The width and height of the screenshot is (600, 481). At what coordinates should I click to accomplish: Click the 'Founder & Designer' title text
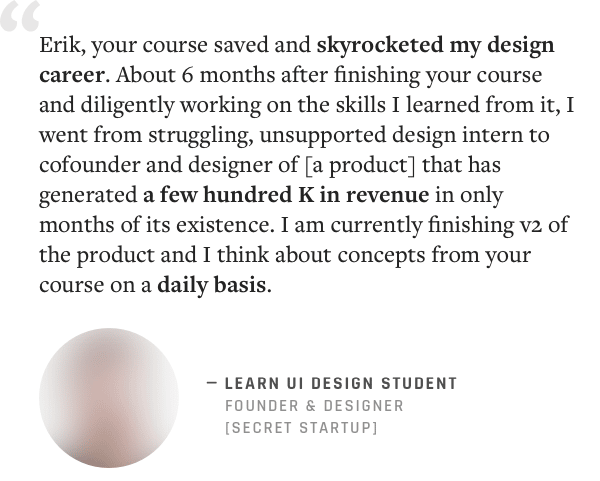(x=314, y=406)
